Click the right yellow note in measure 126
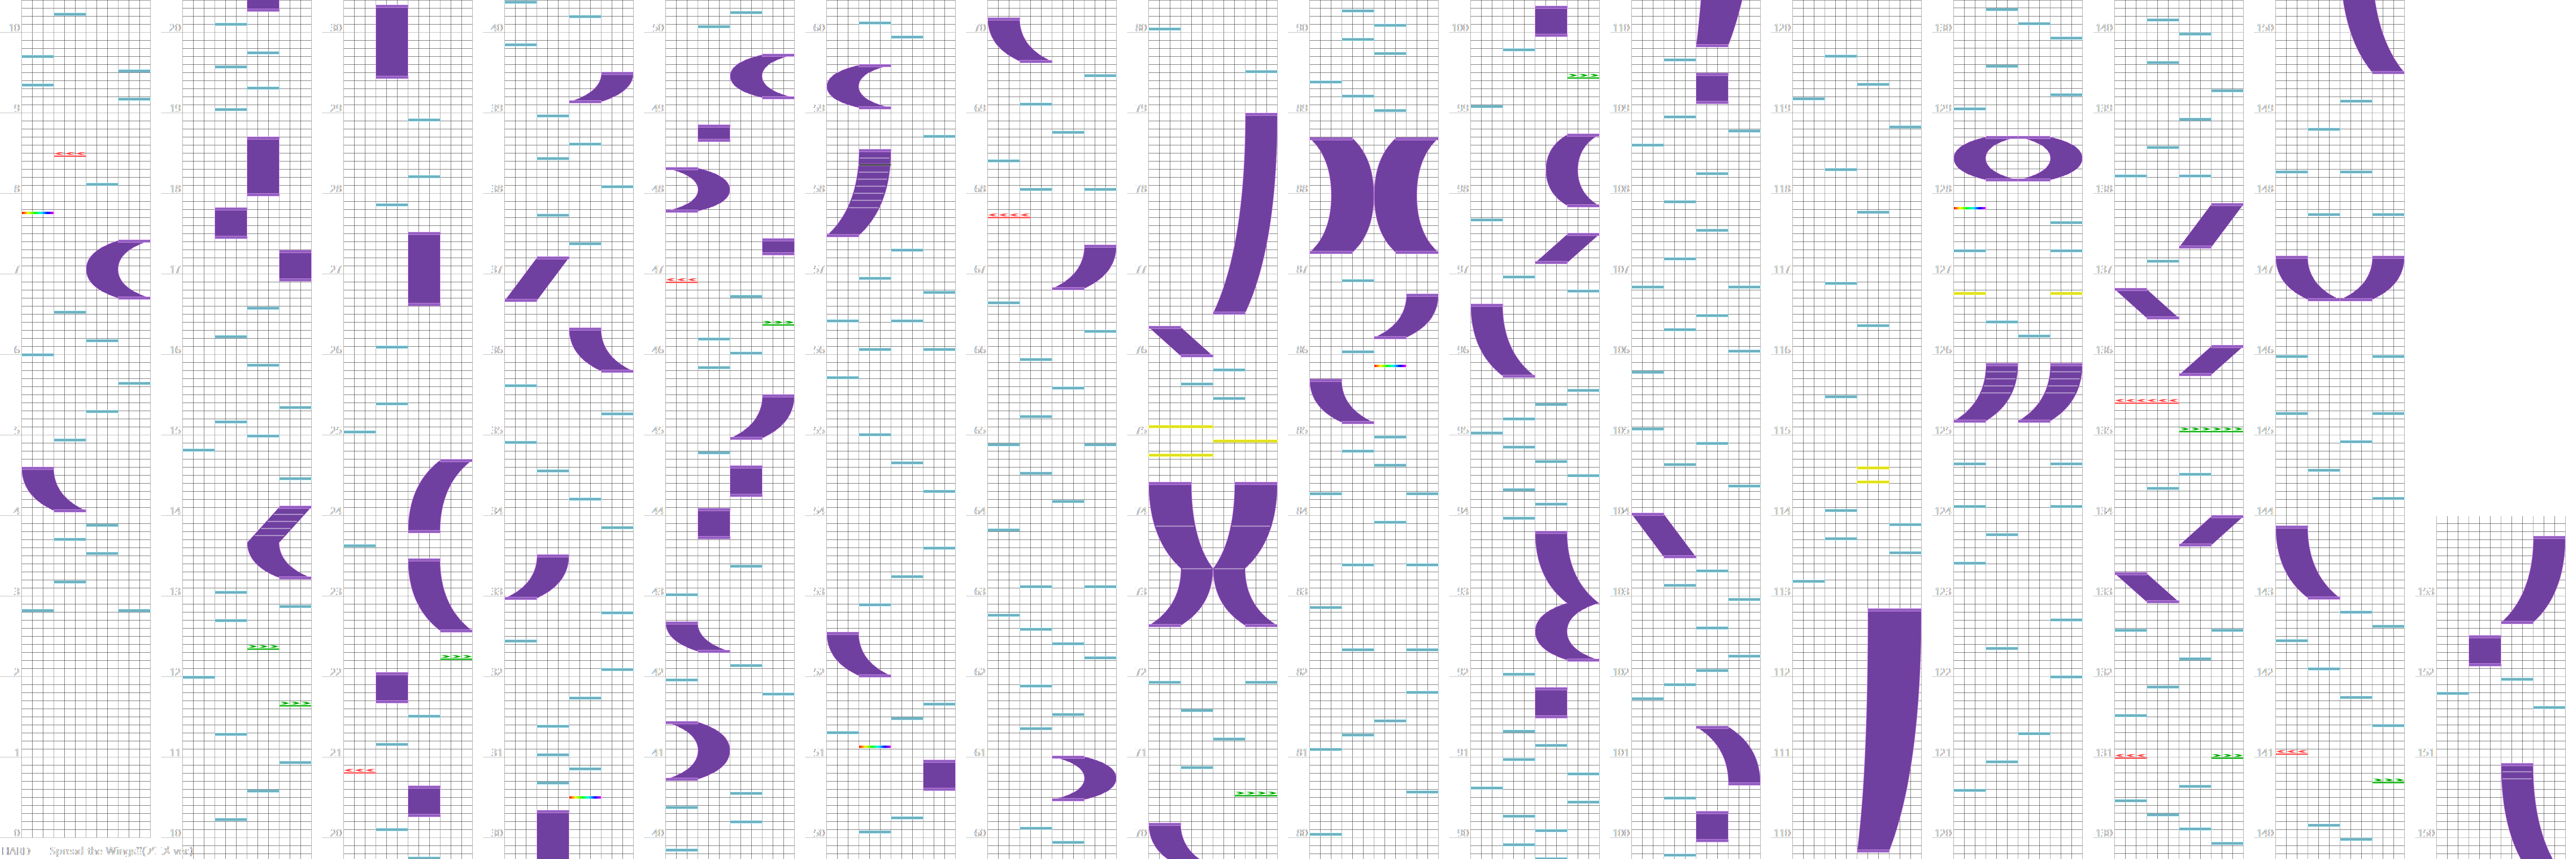The height and width of the screenshot is (859, 2576). (2066, 293)
